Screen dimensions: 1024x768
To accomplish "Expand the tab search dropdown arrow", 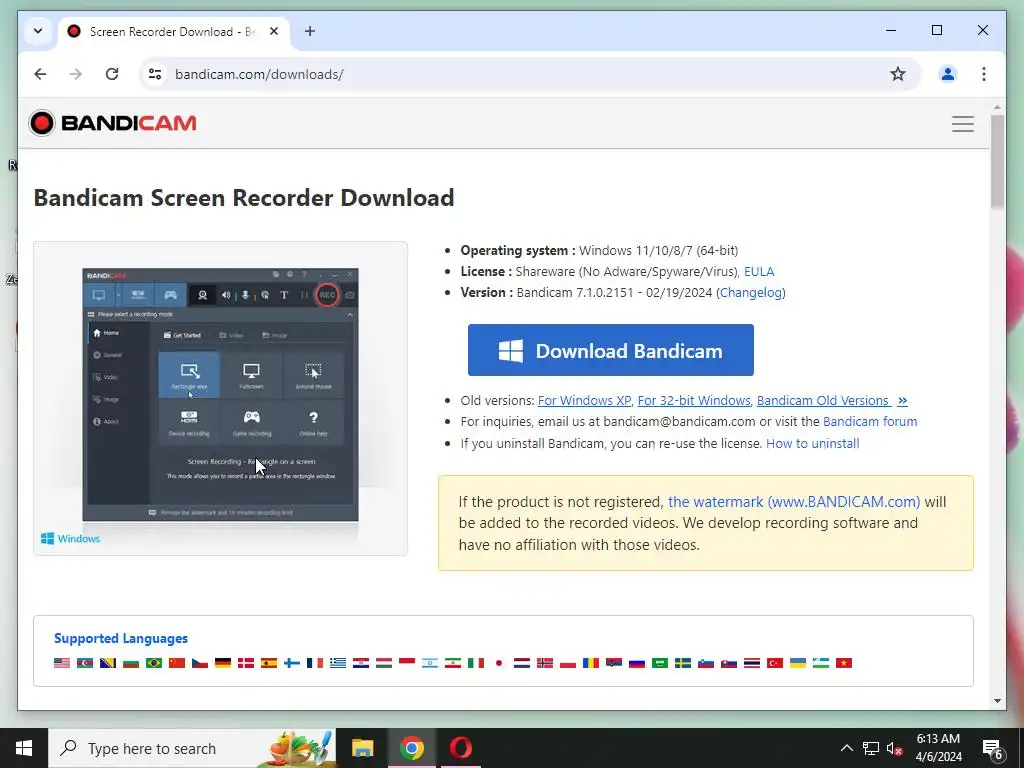I will [38, 31].
